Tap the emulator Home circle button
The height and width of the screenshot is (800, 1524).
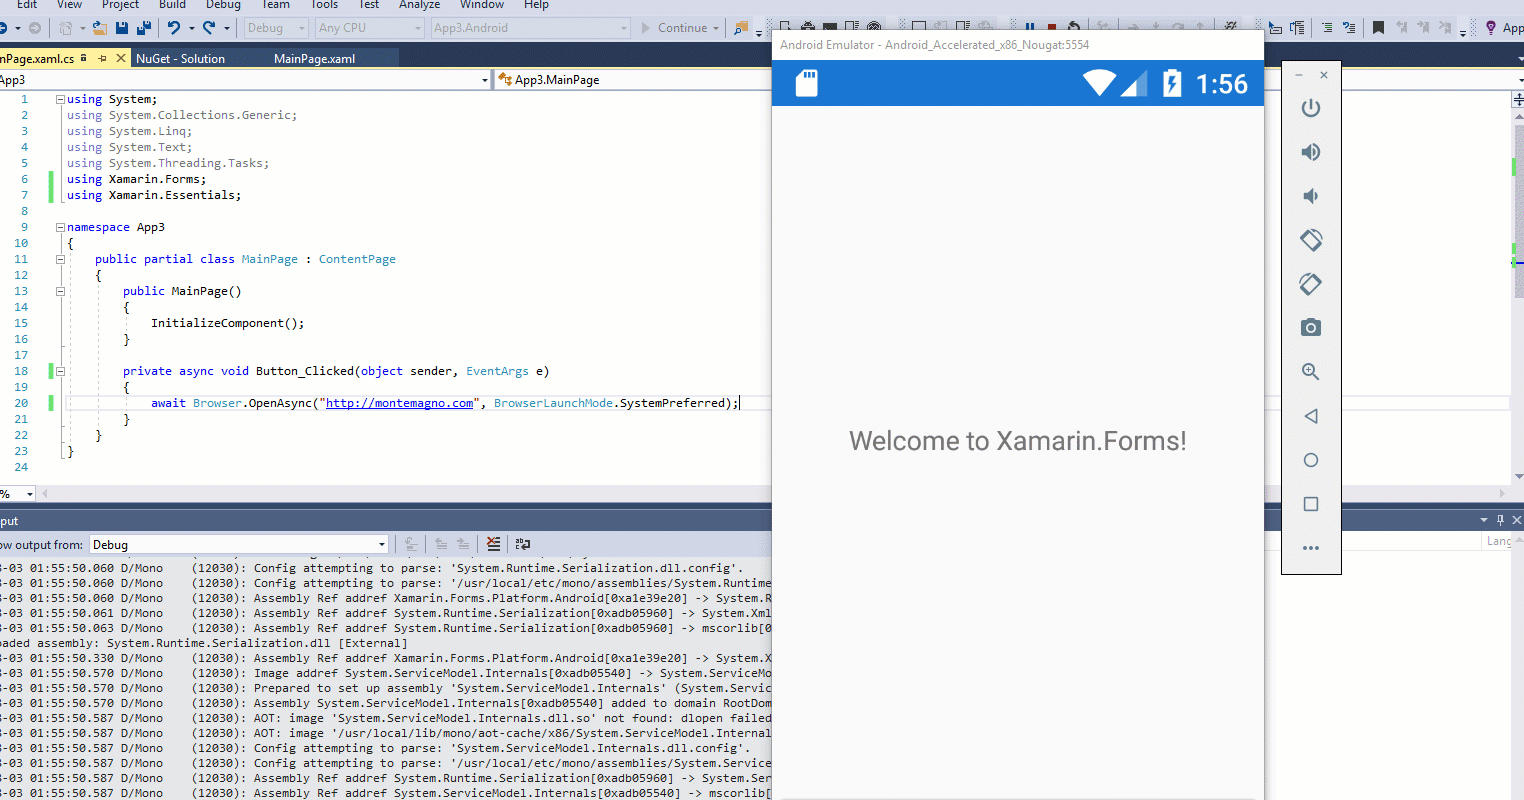[1311, 460]
